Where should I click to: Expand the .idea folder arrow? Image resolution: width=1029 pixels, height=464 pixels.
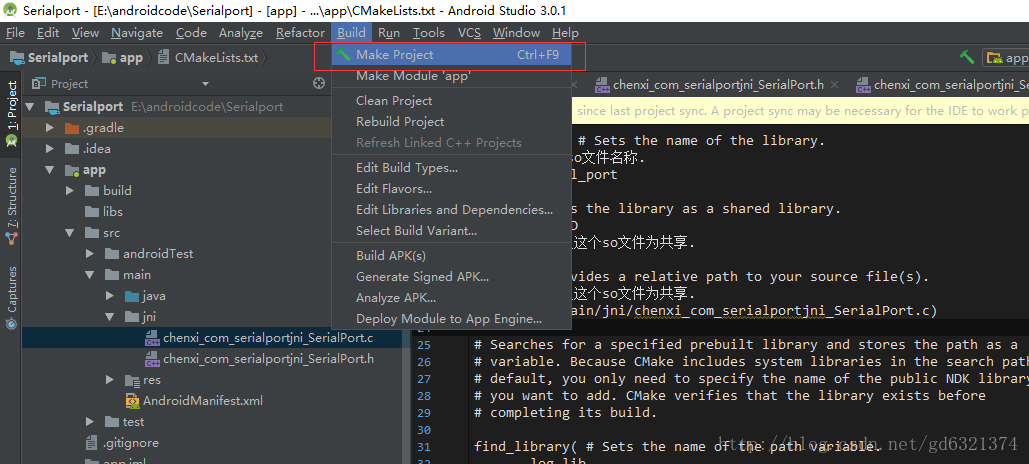point(50,148)
